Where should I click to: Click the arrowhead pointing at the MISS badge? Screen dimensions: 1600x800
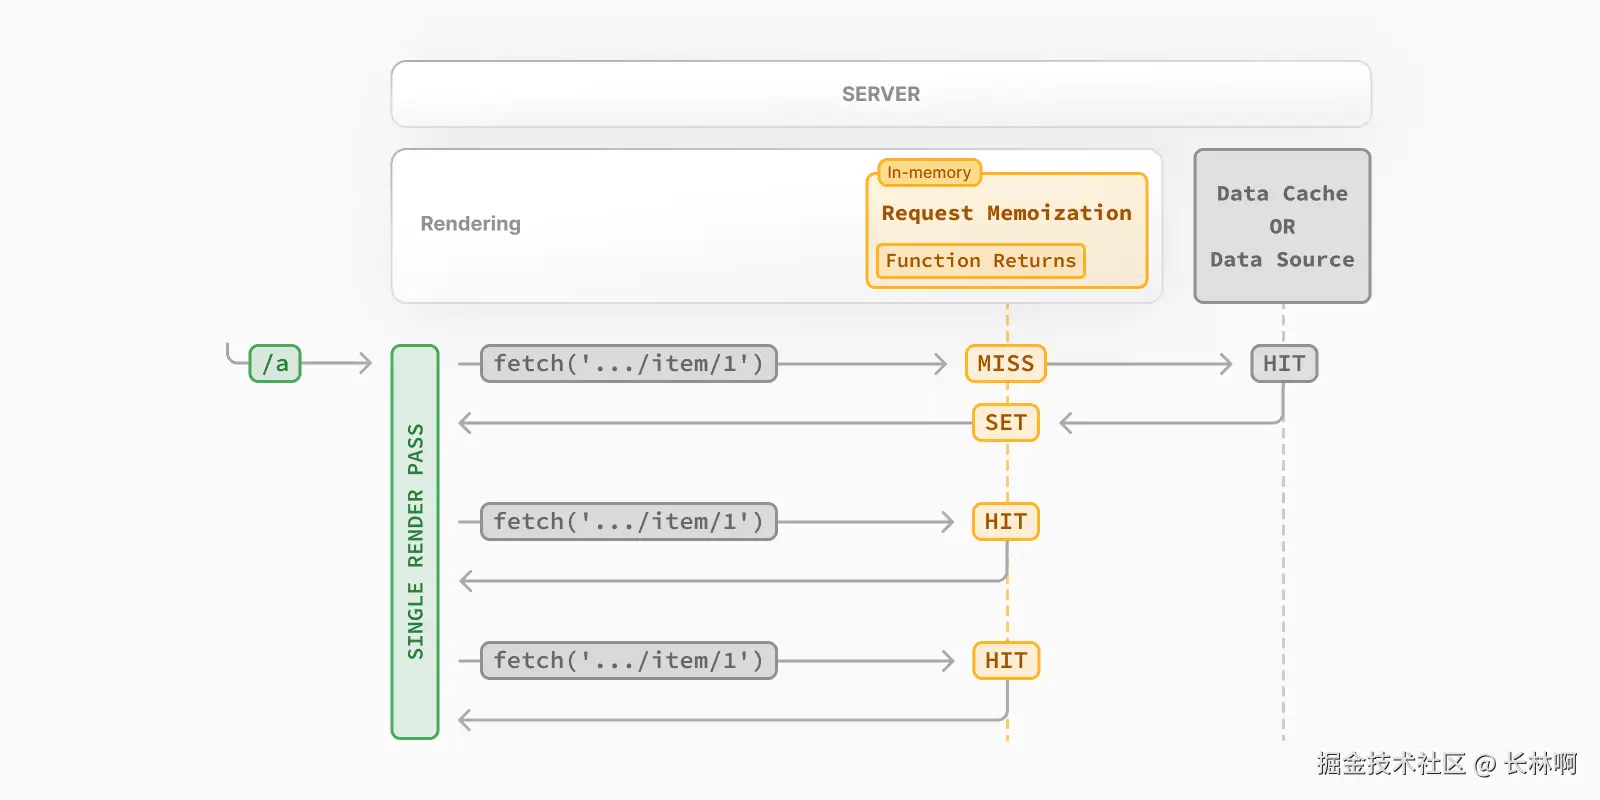coord(941,364)
